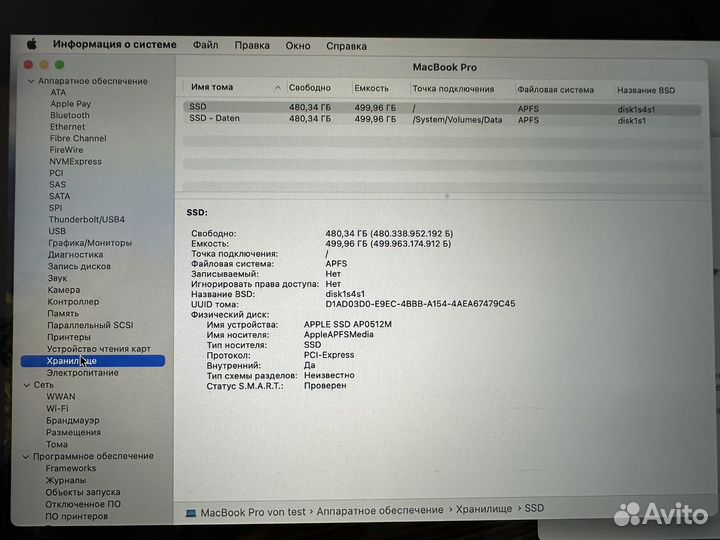Open the Файл menu

(x=205, y=45)
